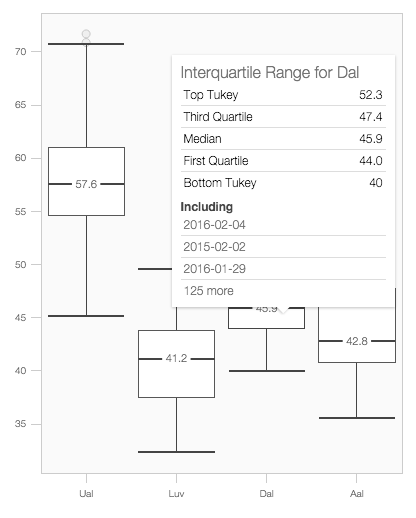416x518 pixels.
Task: Click the outlier circle above Ual
Action: [x=86, y=34]
